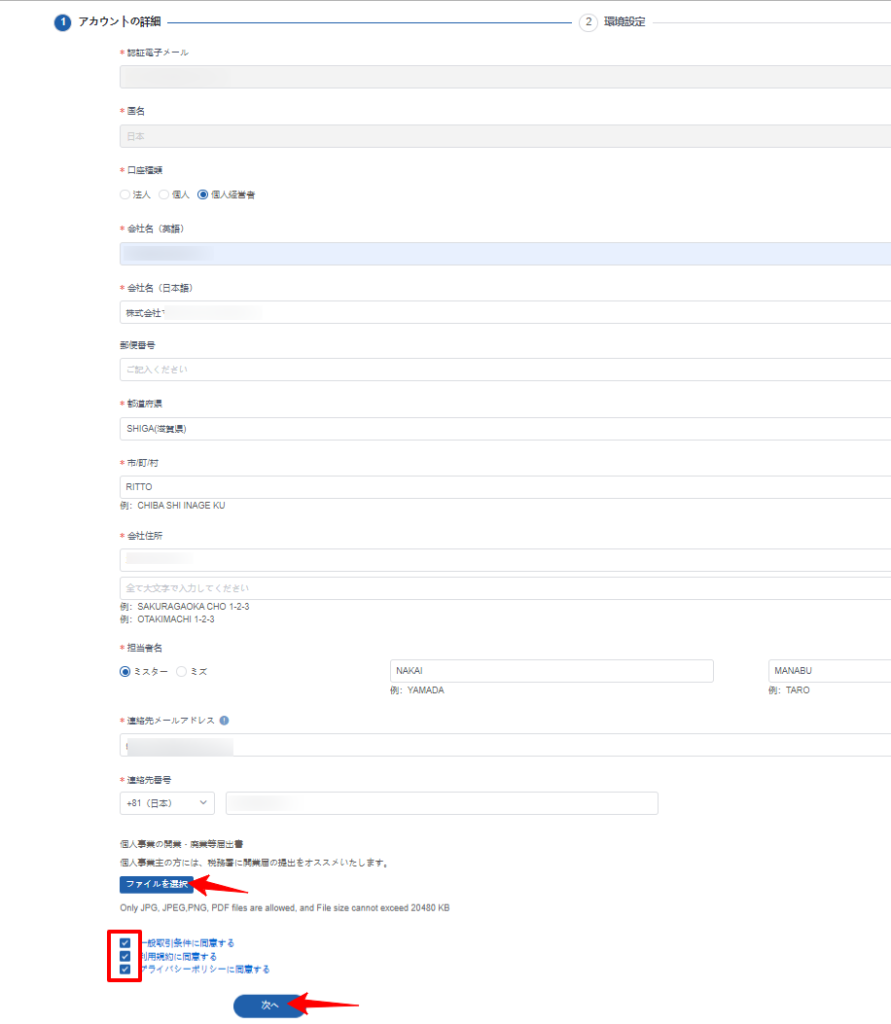Go to step 1 アカウントの詳細
The image size is (891, 1024).
[108, 22]
